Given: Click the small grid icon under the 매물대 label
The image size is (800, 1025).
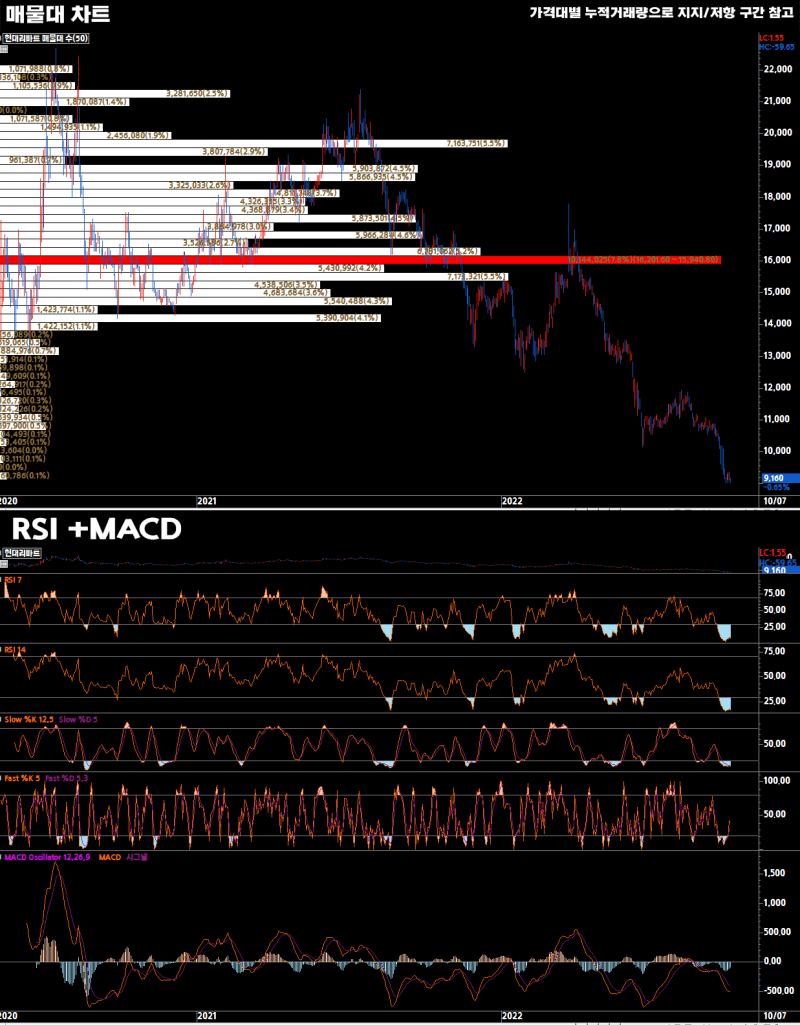Looking at the screenshot, I should pos(3,49).
